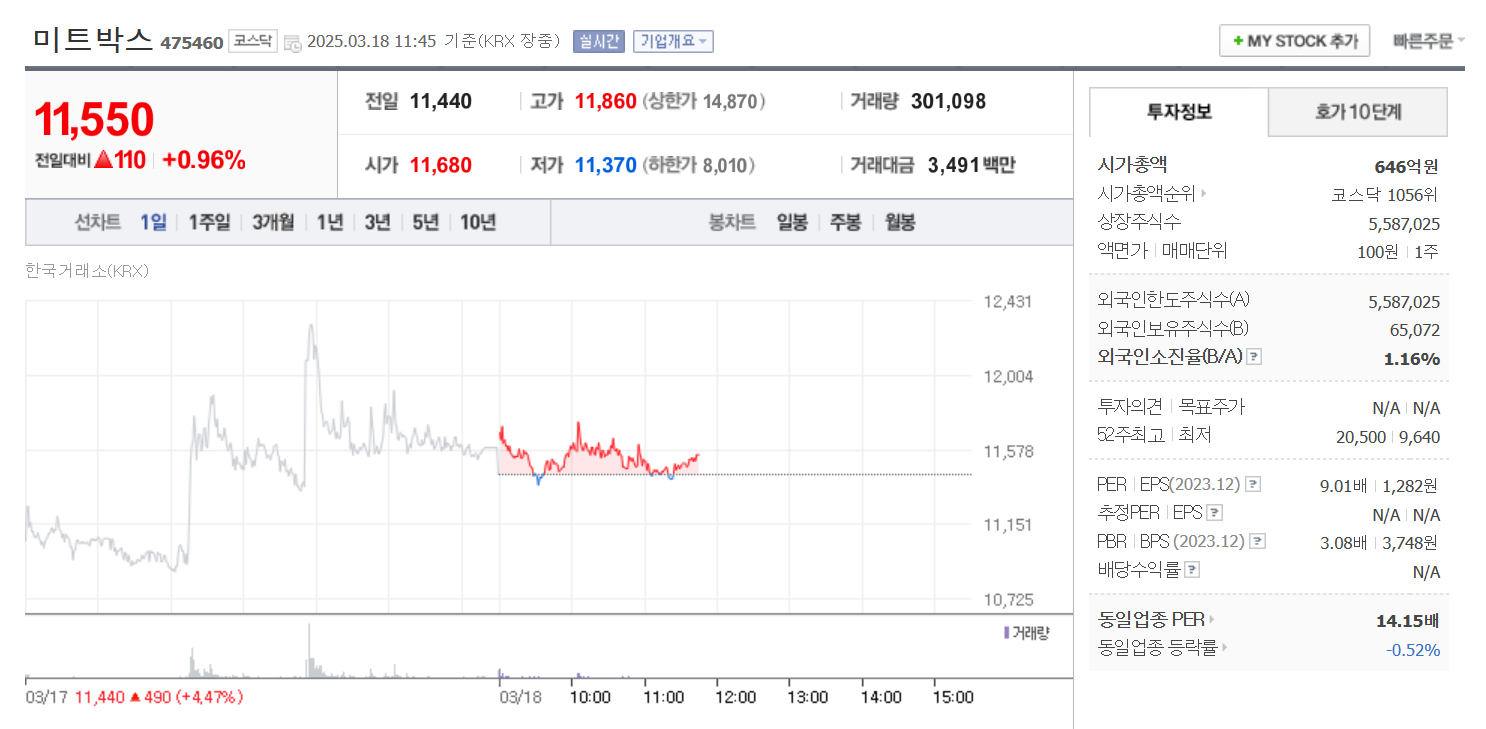Click the clock icon beside the date
1486x729 pixels.
point(292,42)
